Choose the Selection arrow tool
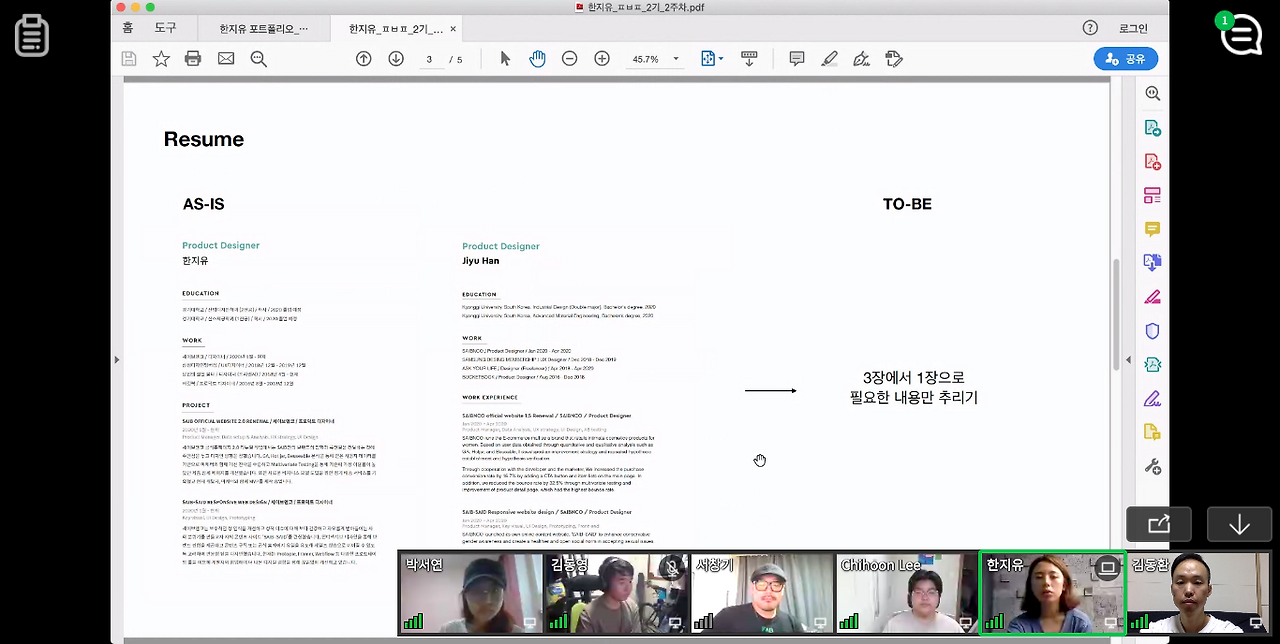The height and width of the screenshot is (644, 1280). pyautogui.click(x=505, y=59)
